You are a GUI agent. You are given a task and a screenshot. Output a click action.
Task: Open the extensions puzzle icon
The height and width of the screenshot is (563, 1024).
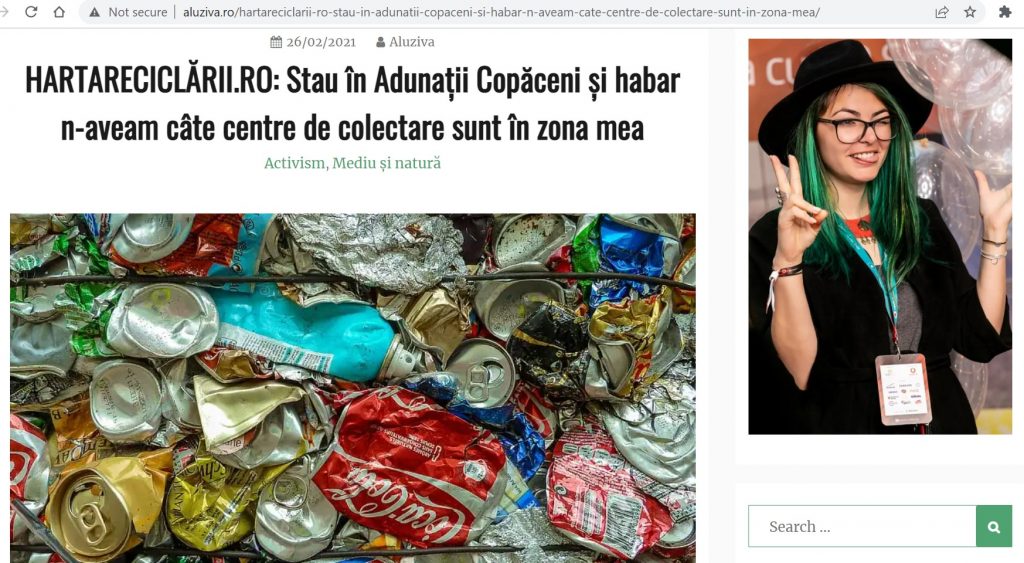click(1005, 12)
